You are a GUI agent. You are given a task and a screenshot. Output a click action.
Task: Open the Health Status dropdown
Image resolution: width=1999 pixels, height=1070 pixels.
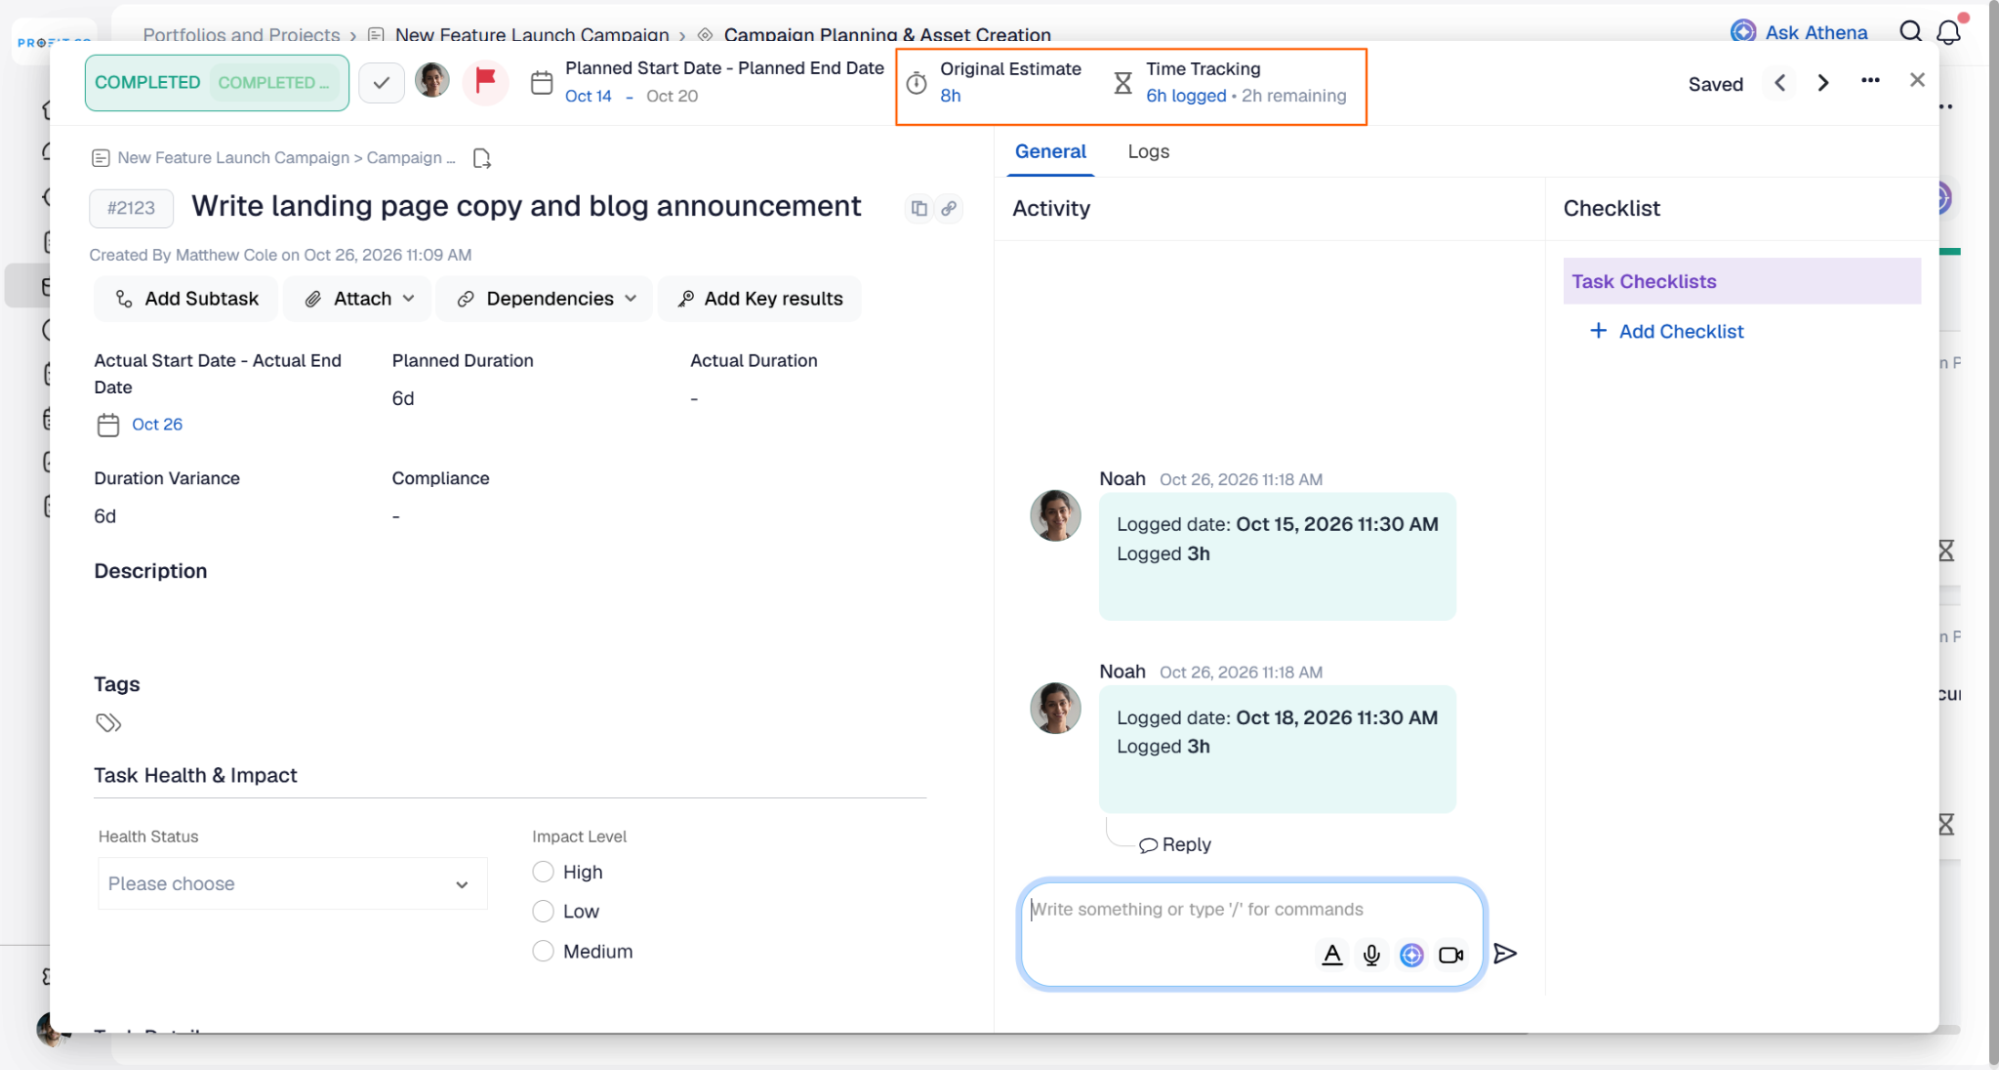(292, 884)
